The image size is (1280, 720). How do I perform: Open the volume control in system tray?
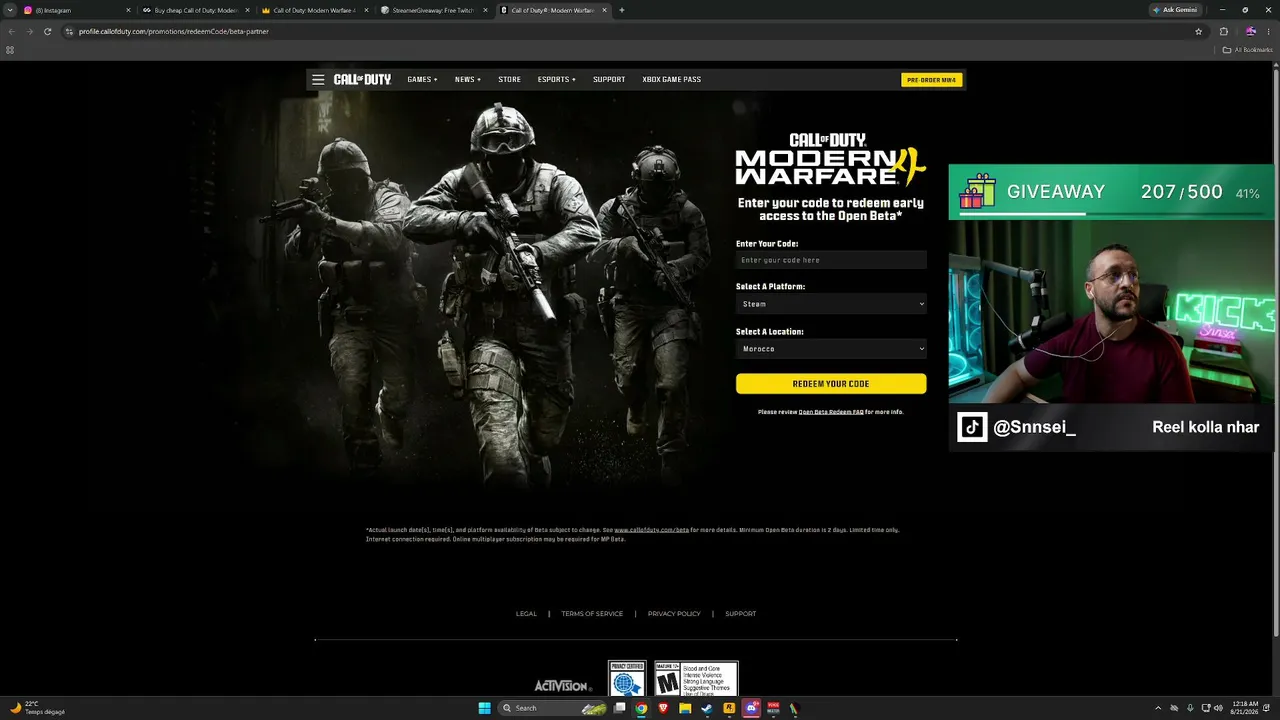(x=1218, y=708)
